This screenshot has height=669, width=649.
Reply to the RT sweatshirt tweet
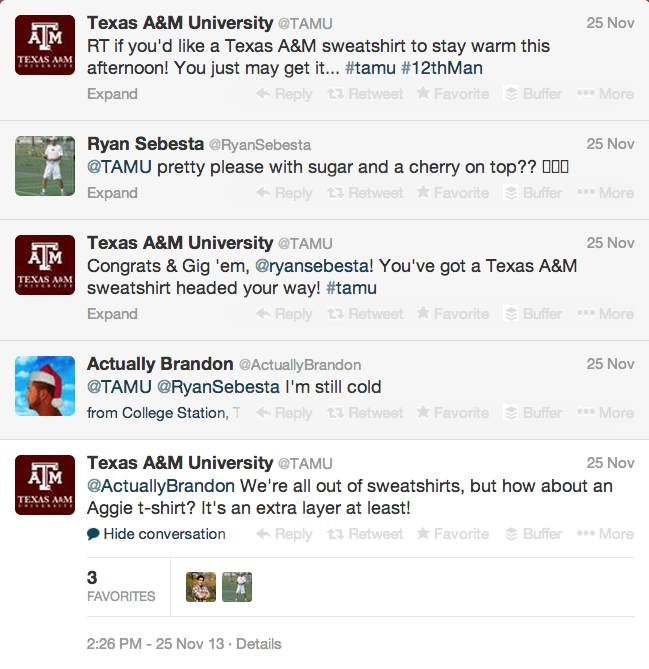(284, 94)
